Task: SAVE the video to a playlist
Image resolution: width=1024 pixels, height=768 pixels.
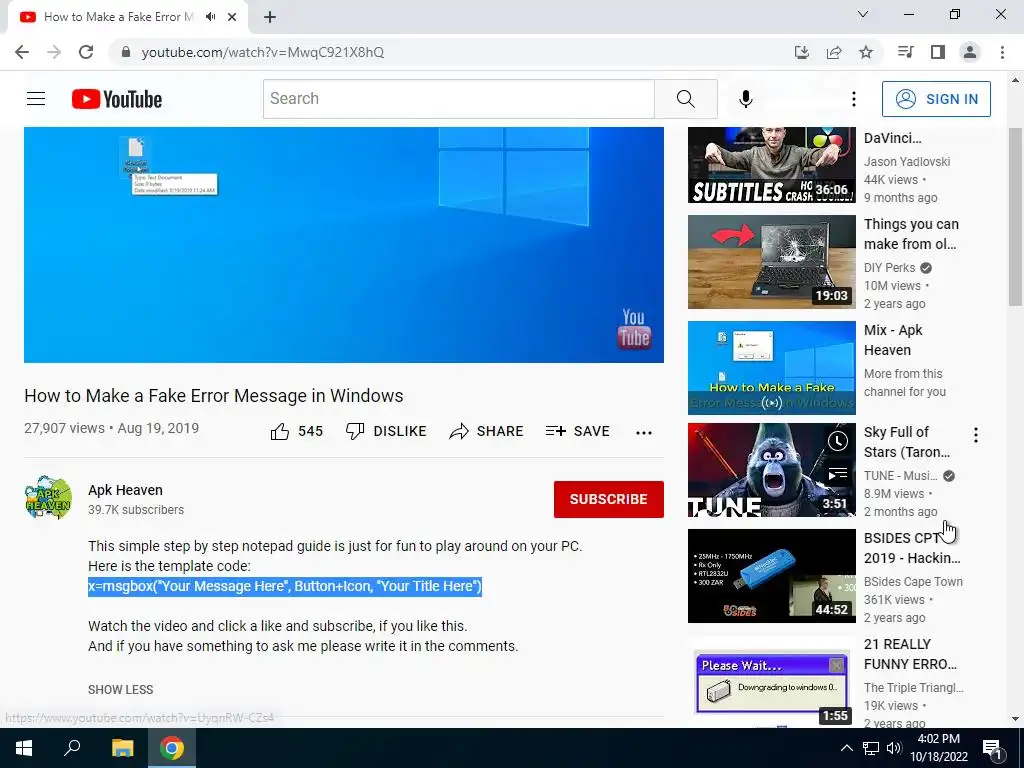Action: [578, 431]
